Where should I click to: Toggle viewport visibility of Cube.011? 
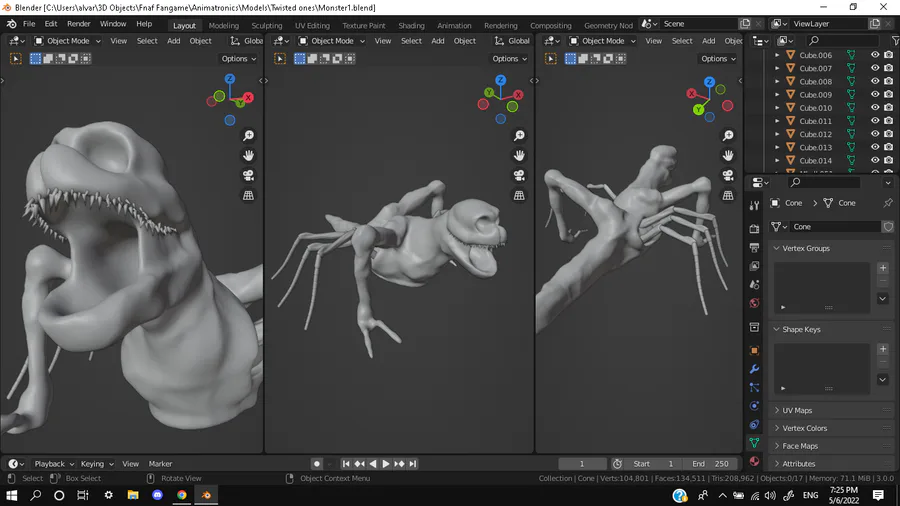pos(875,121)
